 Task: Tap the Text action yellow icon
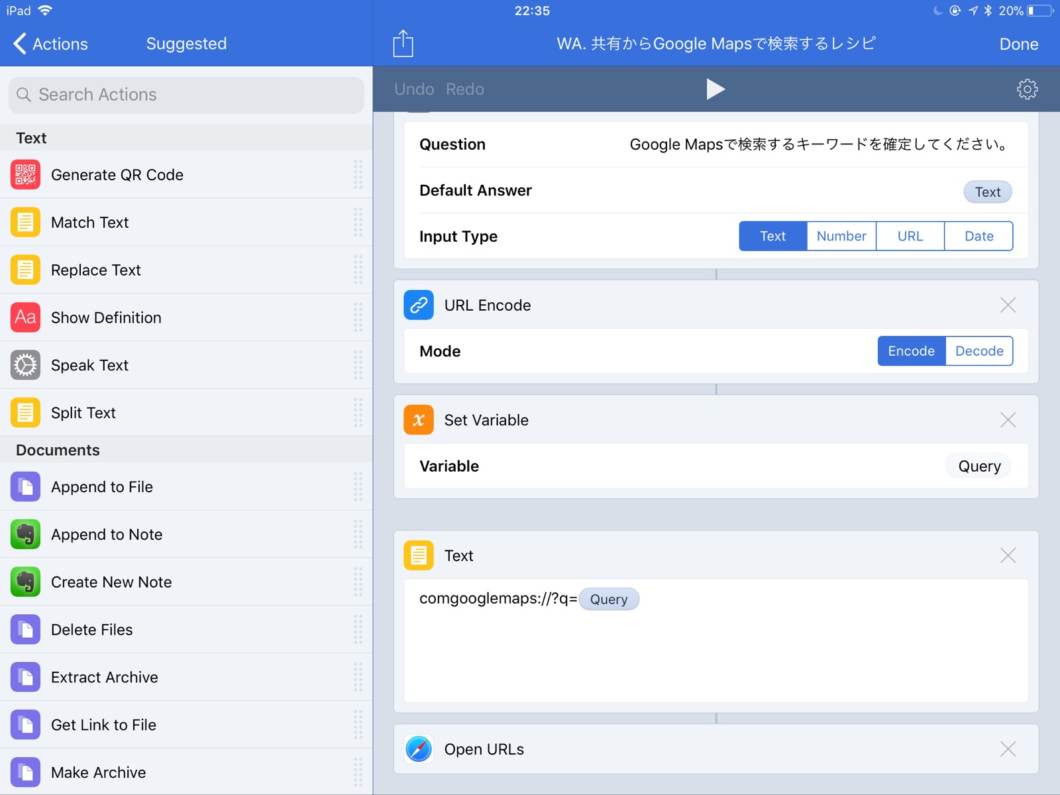coord(418,556)
